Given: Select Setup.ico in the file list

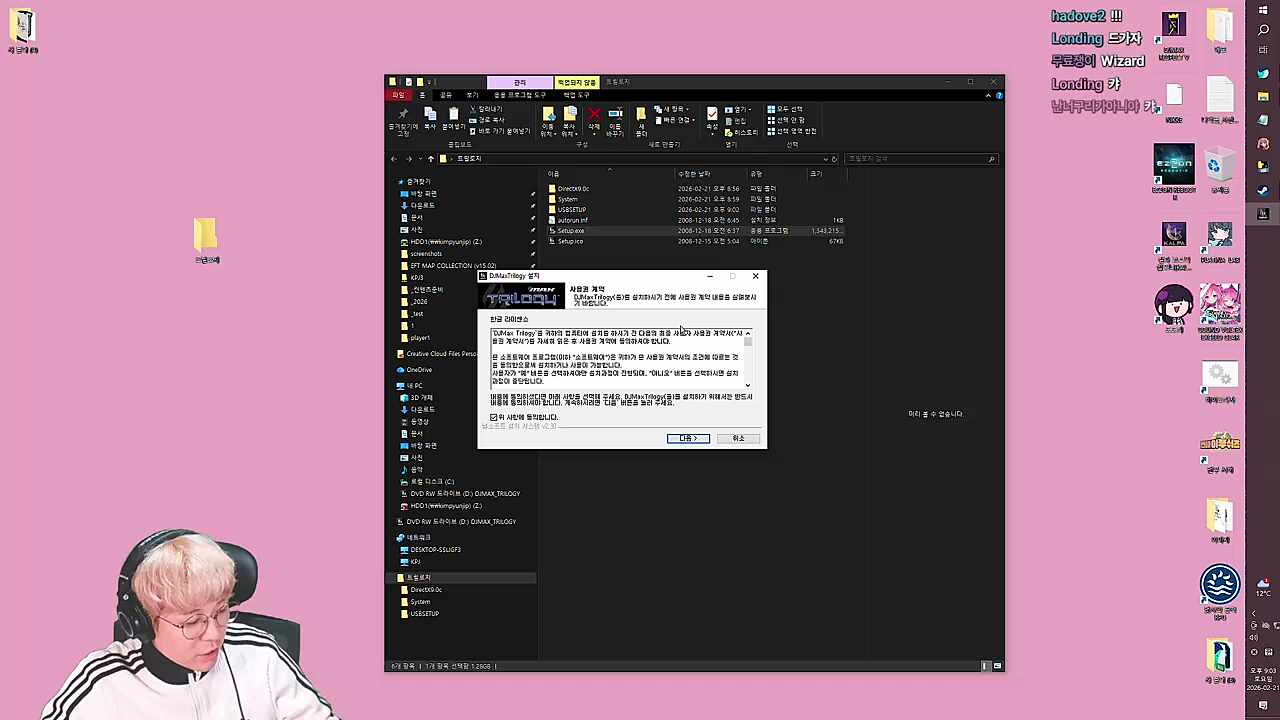Looking at the screenshot, I should click(570, 241).
